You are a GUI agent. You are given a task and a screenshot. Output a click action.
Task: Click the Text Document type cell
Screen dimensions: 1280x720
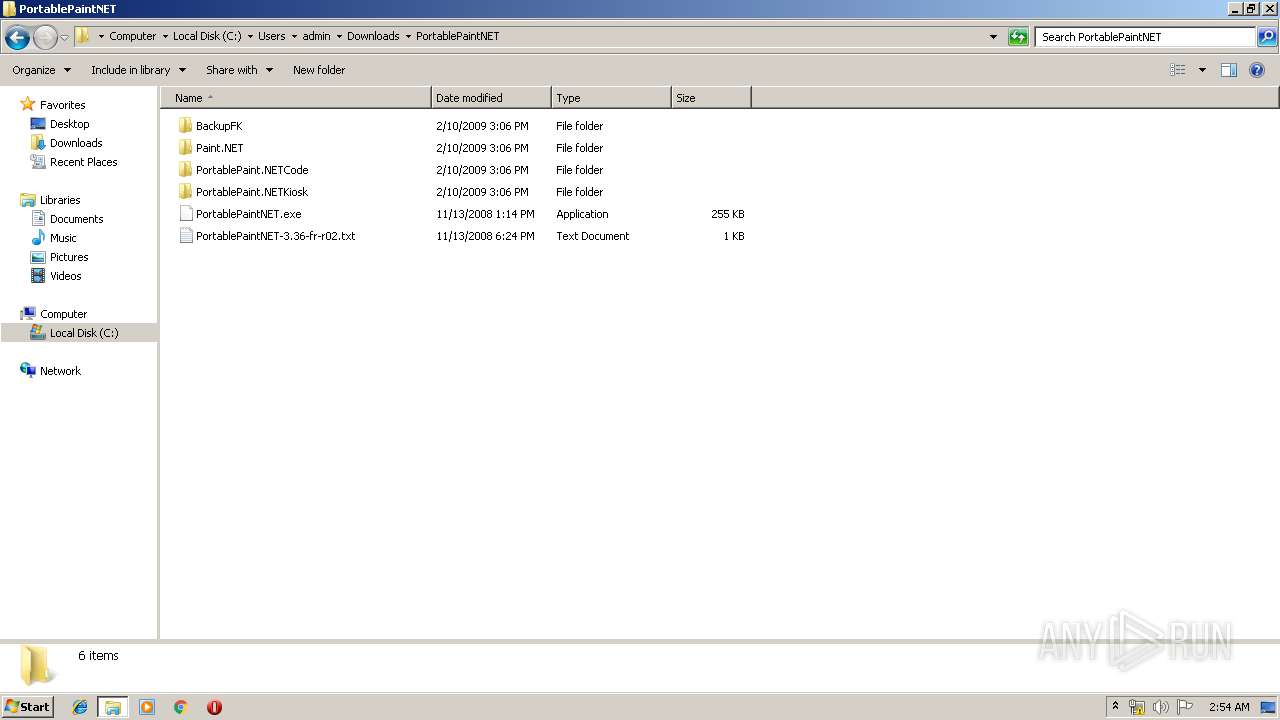593,236
